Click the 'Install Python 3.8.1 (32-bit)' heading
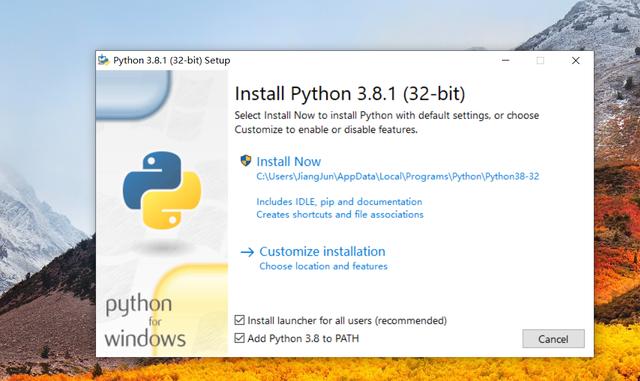This screenshot has width=640, height=381. [350, 94]
